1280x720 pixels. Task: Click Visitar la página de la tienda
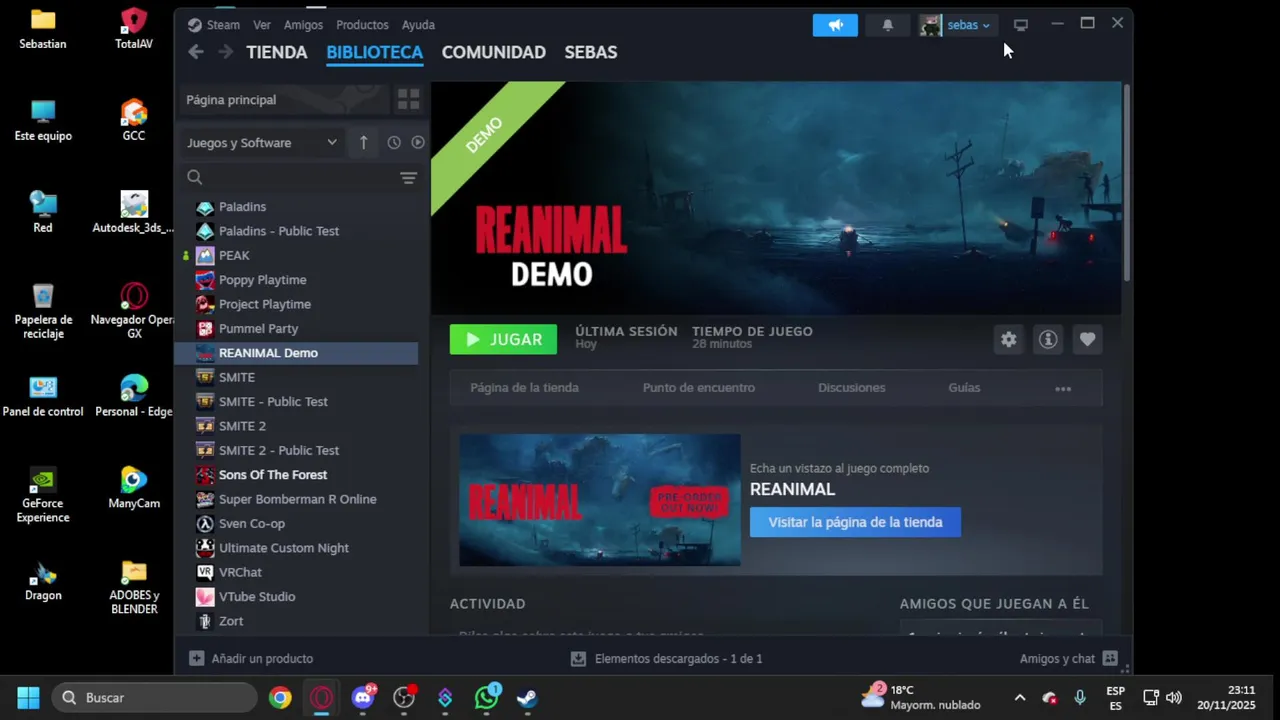coord(855,522)
